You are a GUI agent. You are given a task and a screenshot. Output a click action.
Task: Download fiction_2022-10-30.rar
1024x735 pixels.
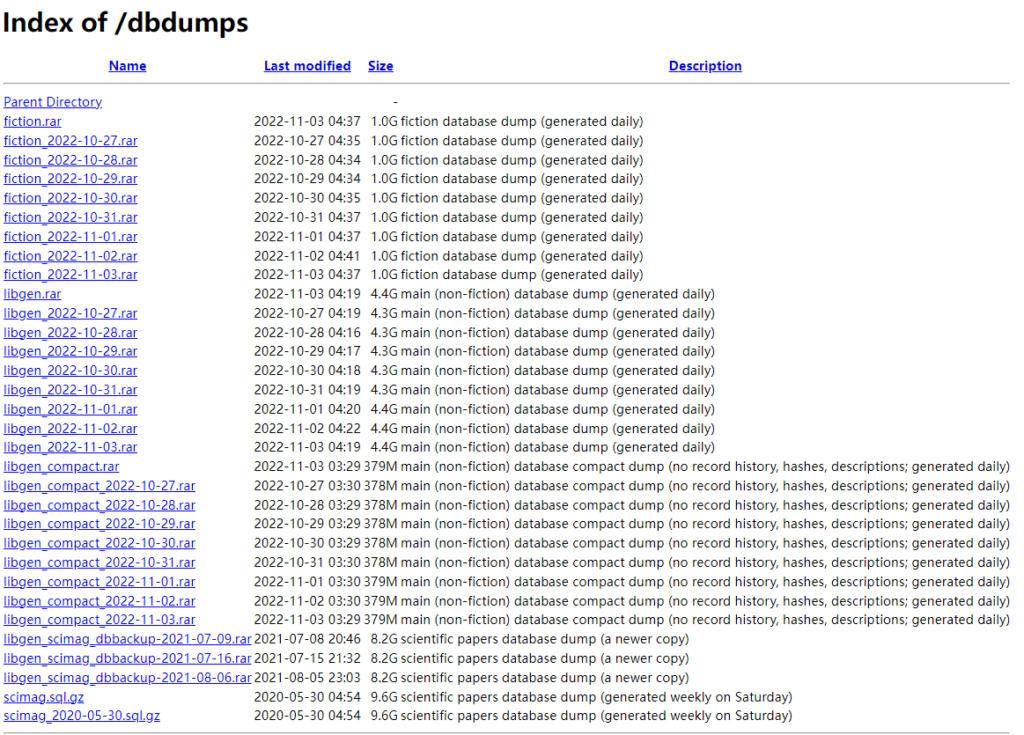[x=71, y=198]
